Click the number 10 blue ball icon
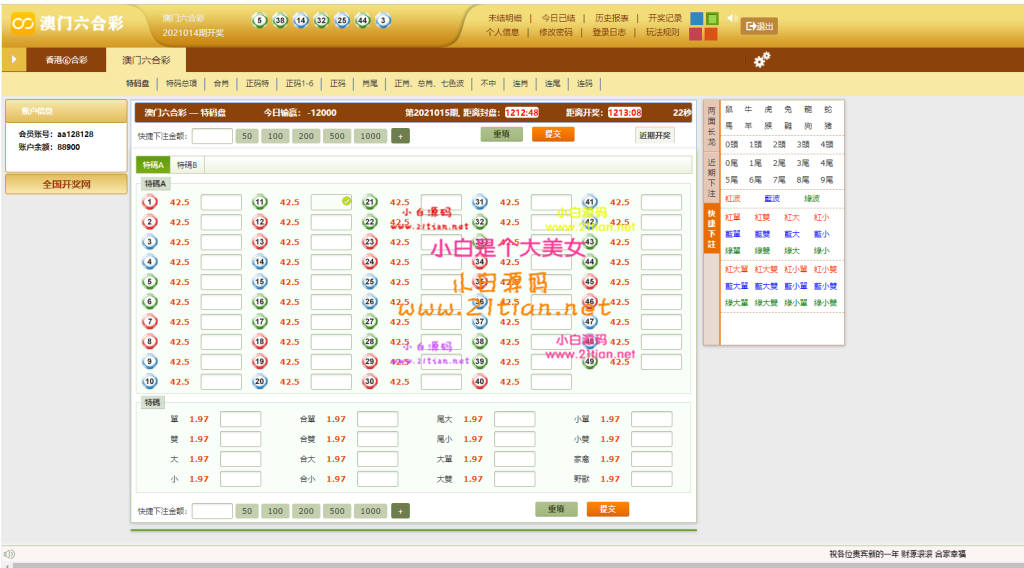The width and height of the screenshot is (1024, 568). (x=150, y=381)
